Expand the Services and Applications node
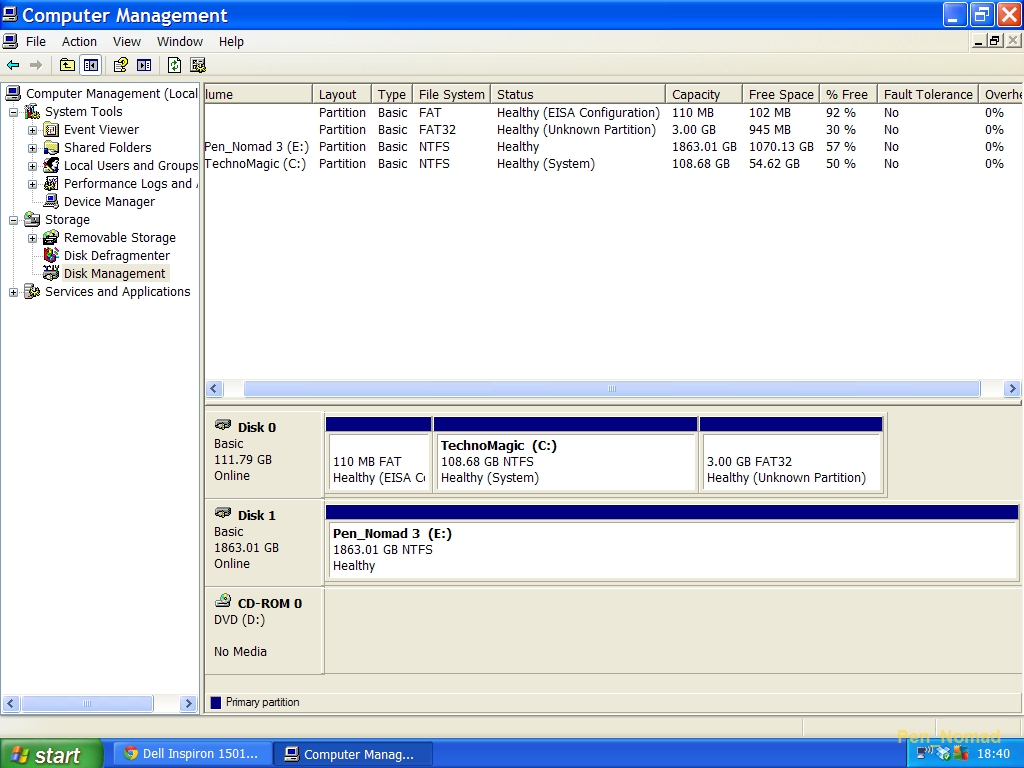 (x=14, y=292)
